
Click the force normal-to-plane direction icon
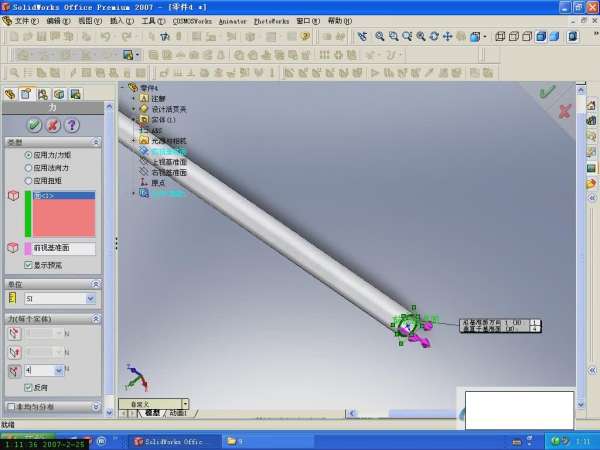pos(14,370)
